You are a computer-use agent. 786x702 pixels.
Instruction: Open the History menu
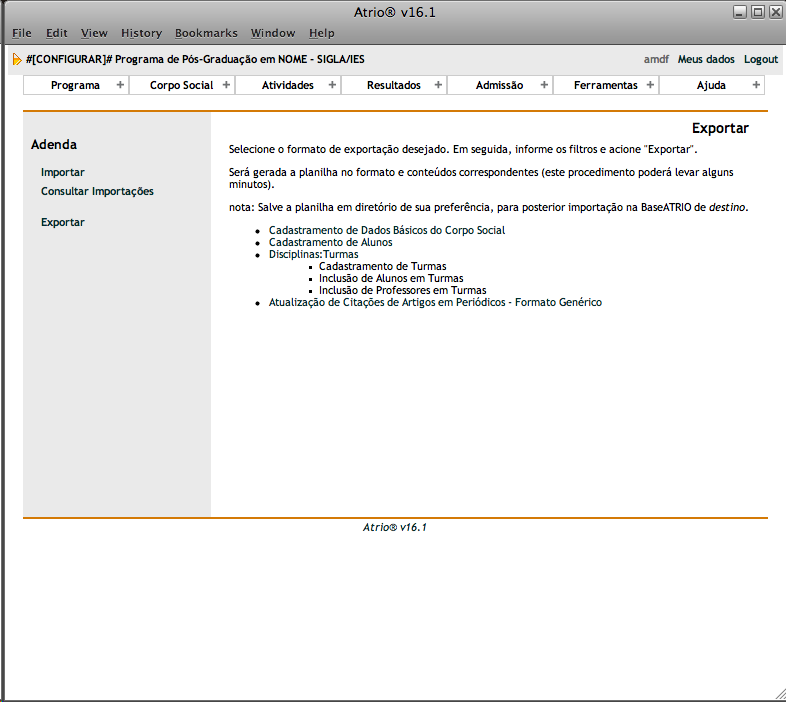coord(141,33)
